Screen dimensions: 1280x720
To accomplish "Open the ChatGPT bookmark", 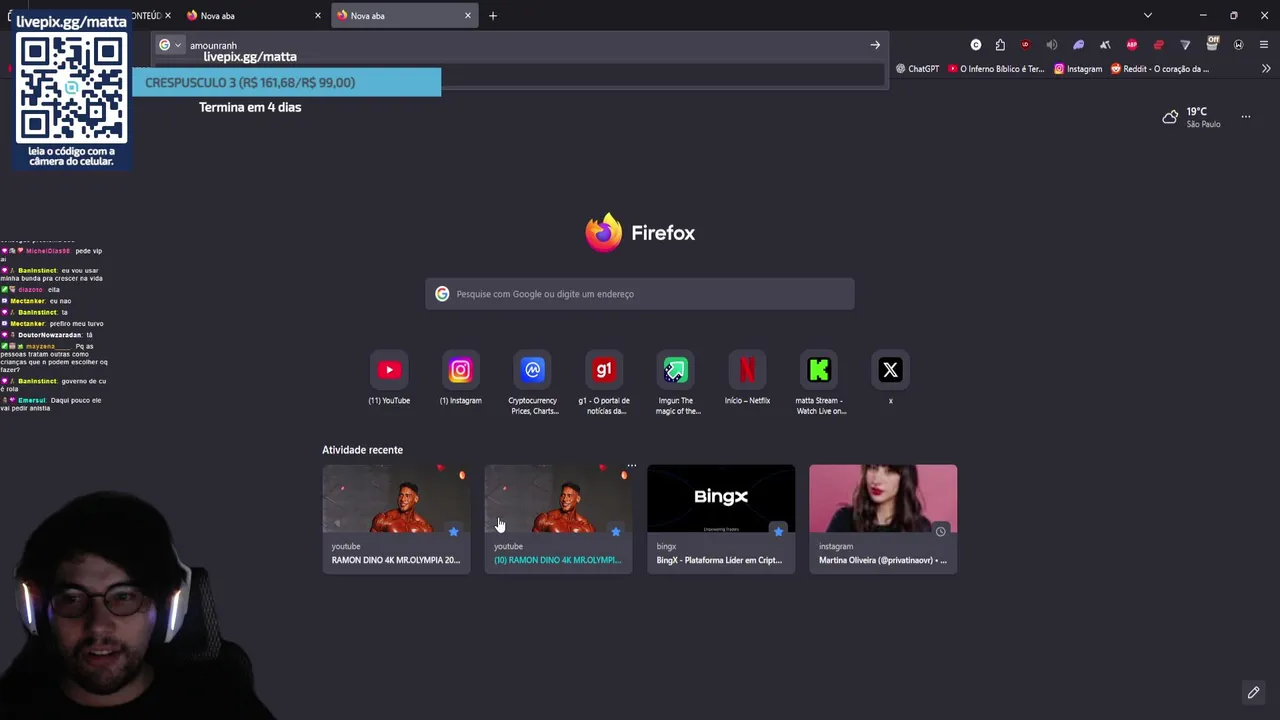I will pos(917,69).
